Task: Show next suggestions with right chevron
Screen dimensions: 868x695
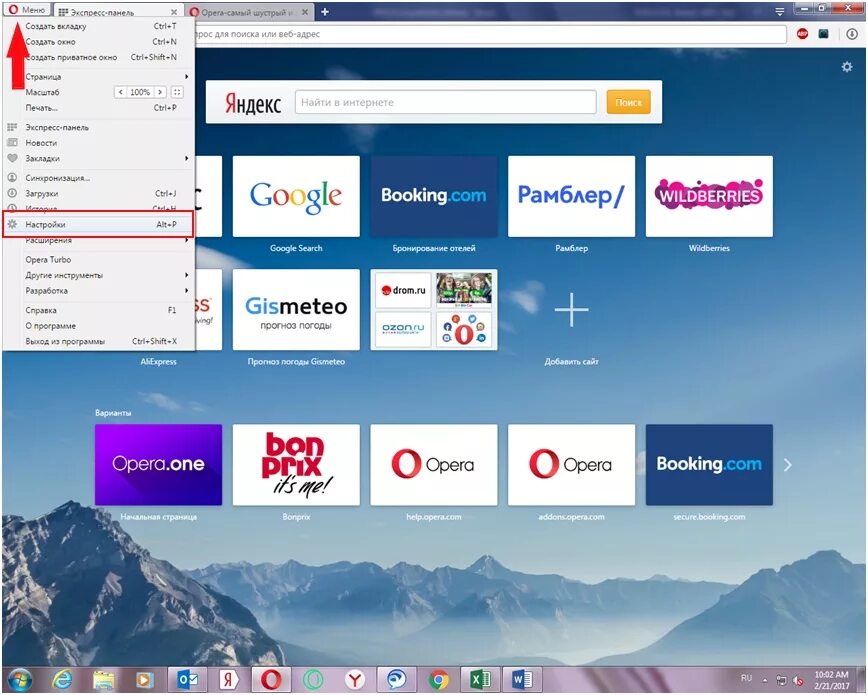Action: click(x=788, y=465)
